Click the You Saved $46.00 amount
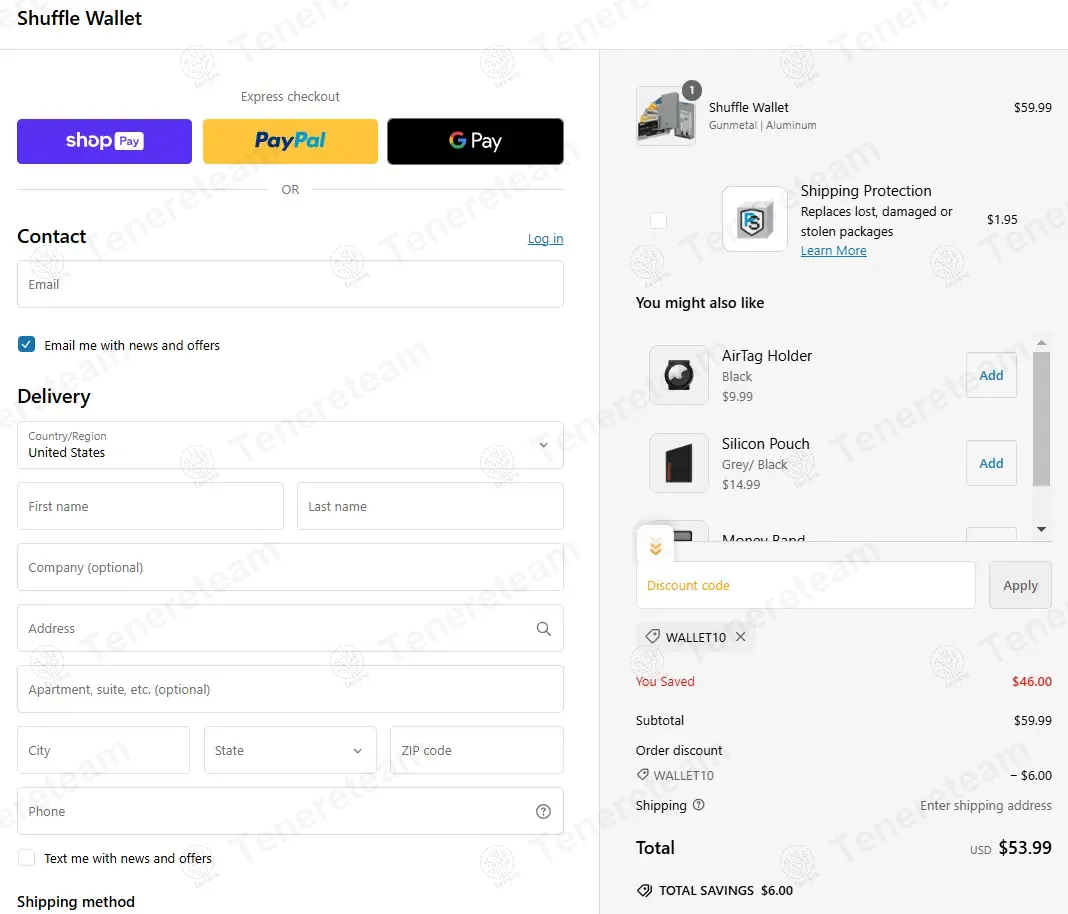The height and width of the screenshot is (914, 1068). tap(1032, 681)
